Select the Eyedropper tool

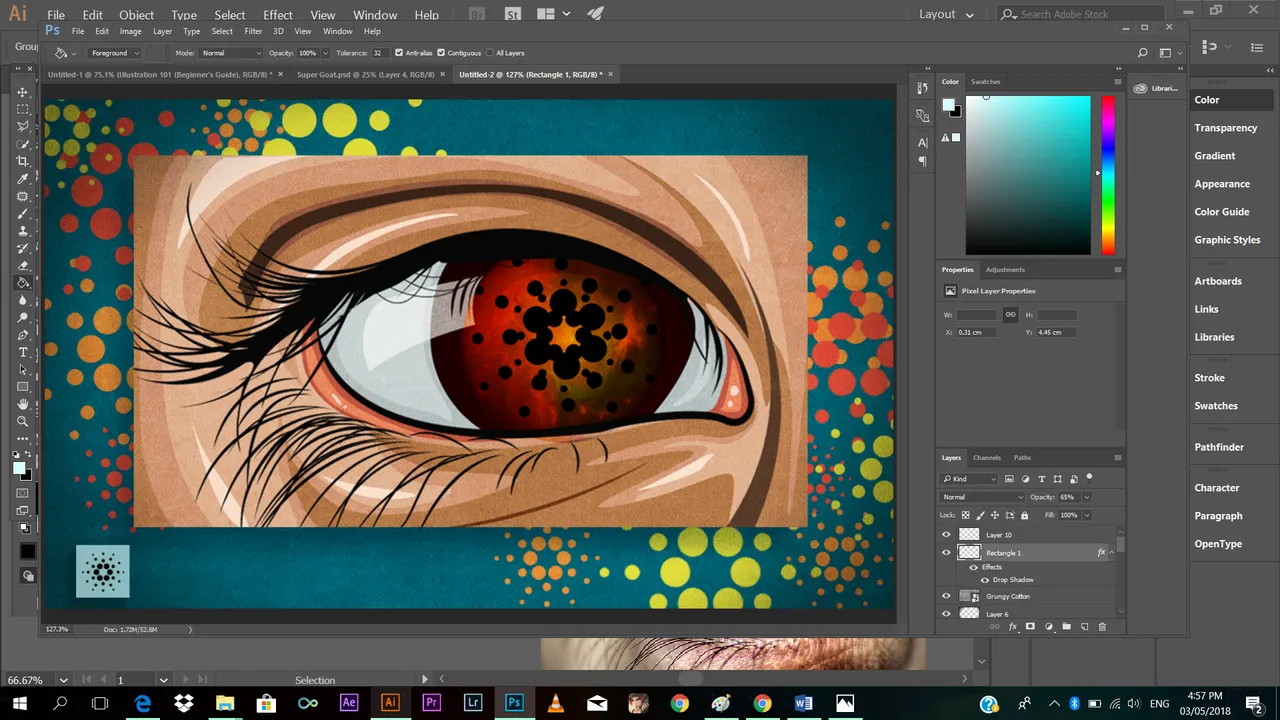tap(22, 178)
